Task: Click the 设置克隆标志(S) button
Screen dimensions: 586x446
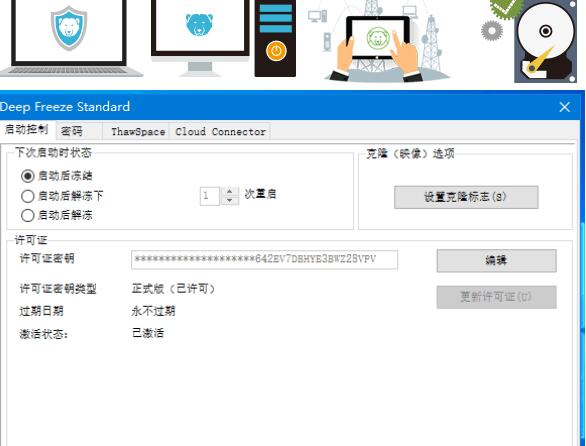Action: coord(466,197)
